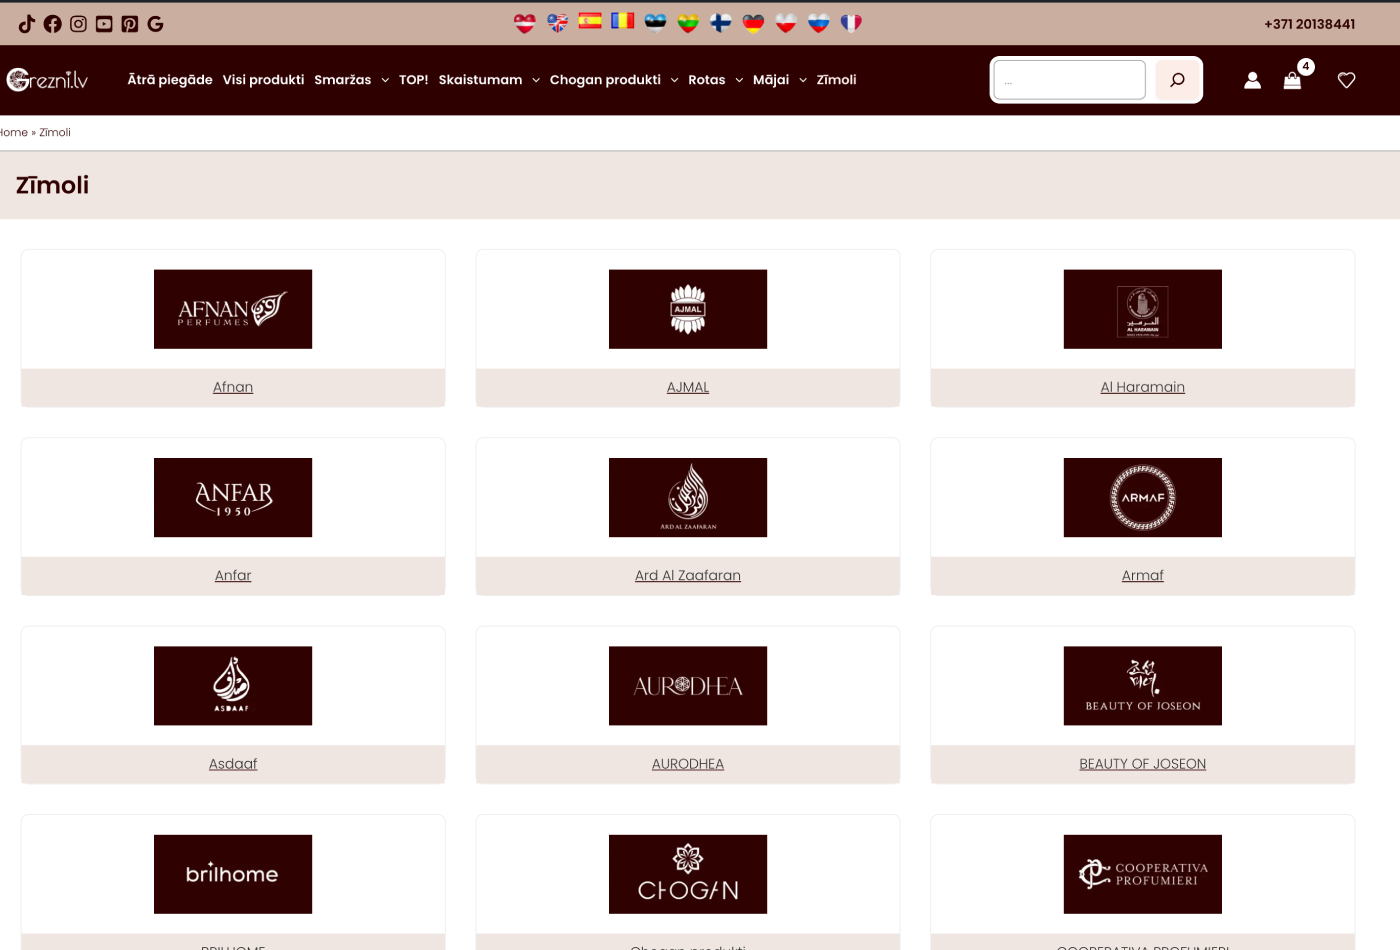The width and height of the screenshot is (1400, 950).
Task: Open the TikTok social page
Action: coord(27,24)
